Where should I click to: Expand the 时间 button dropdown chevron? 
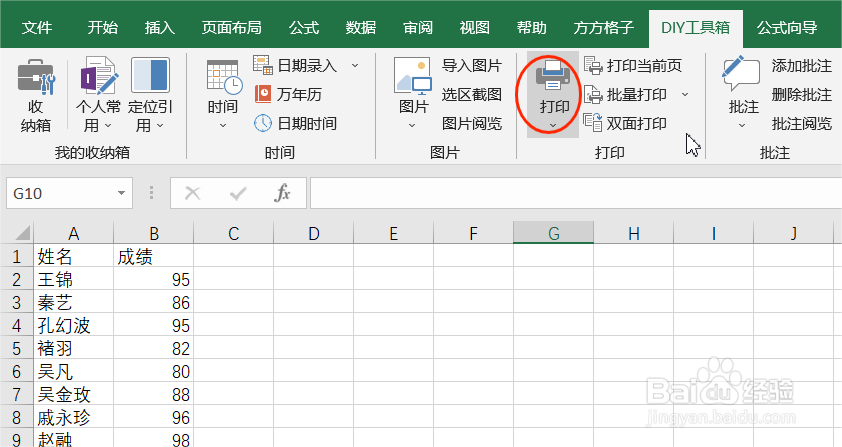223,126
